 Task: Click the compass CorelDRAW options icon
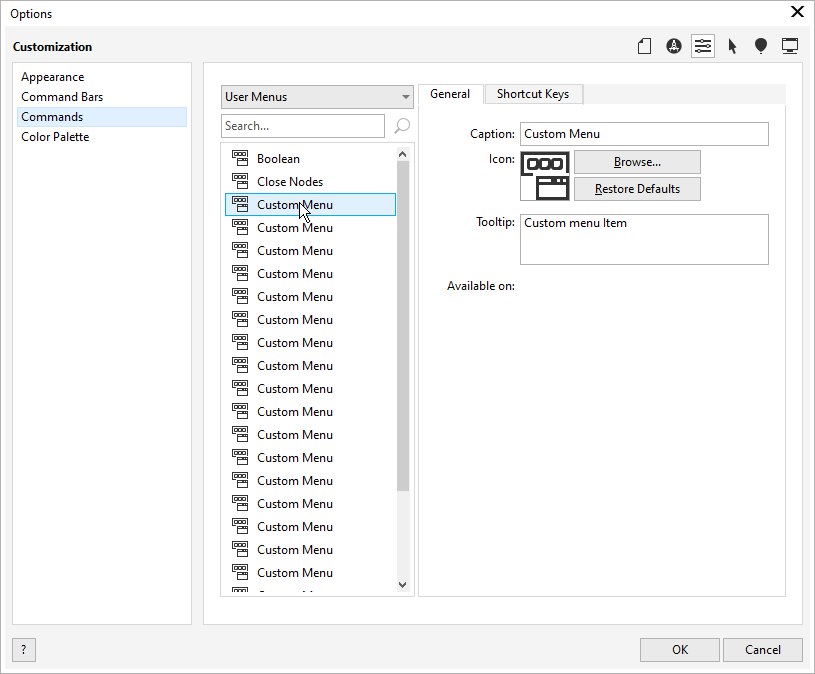pyautogui.click(x=674, y=46)
